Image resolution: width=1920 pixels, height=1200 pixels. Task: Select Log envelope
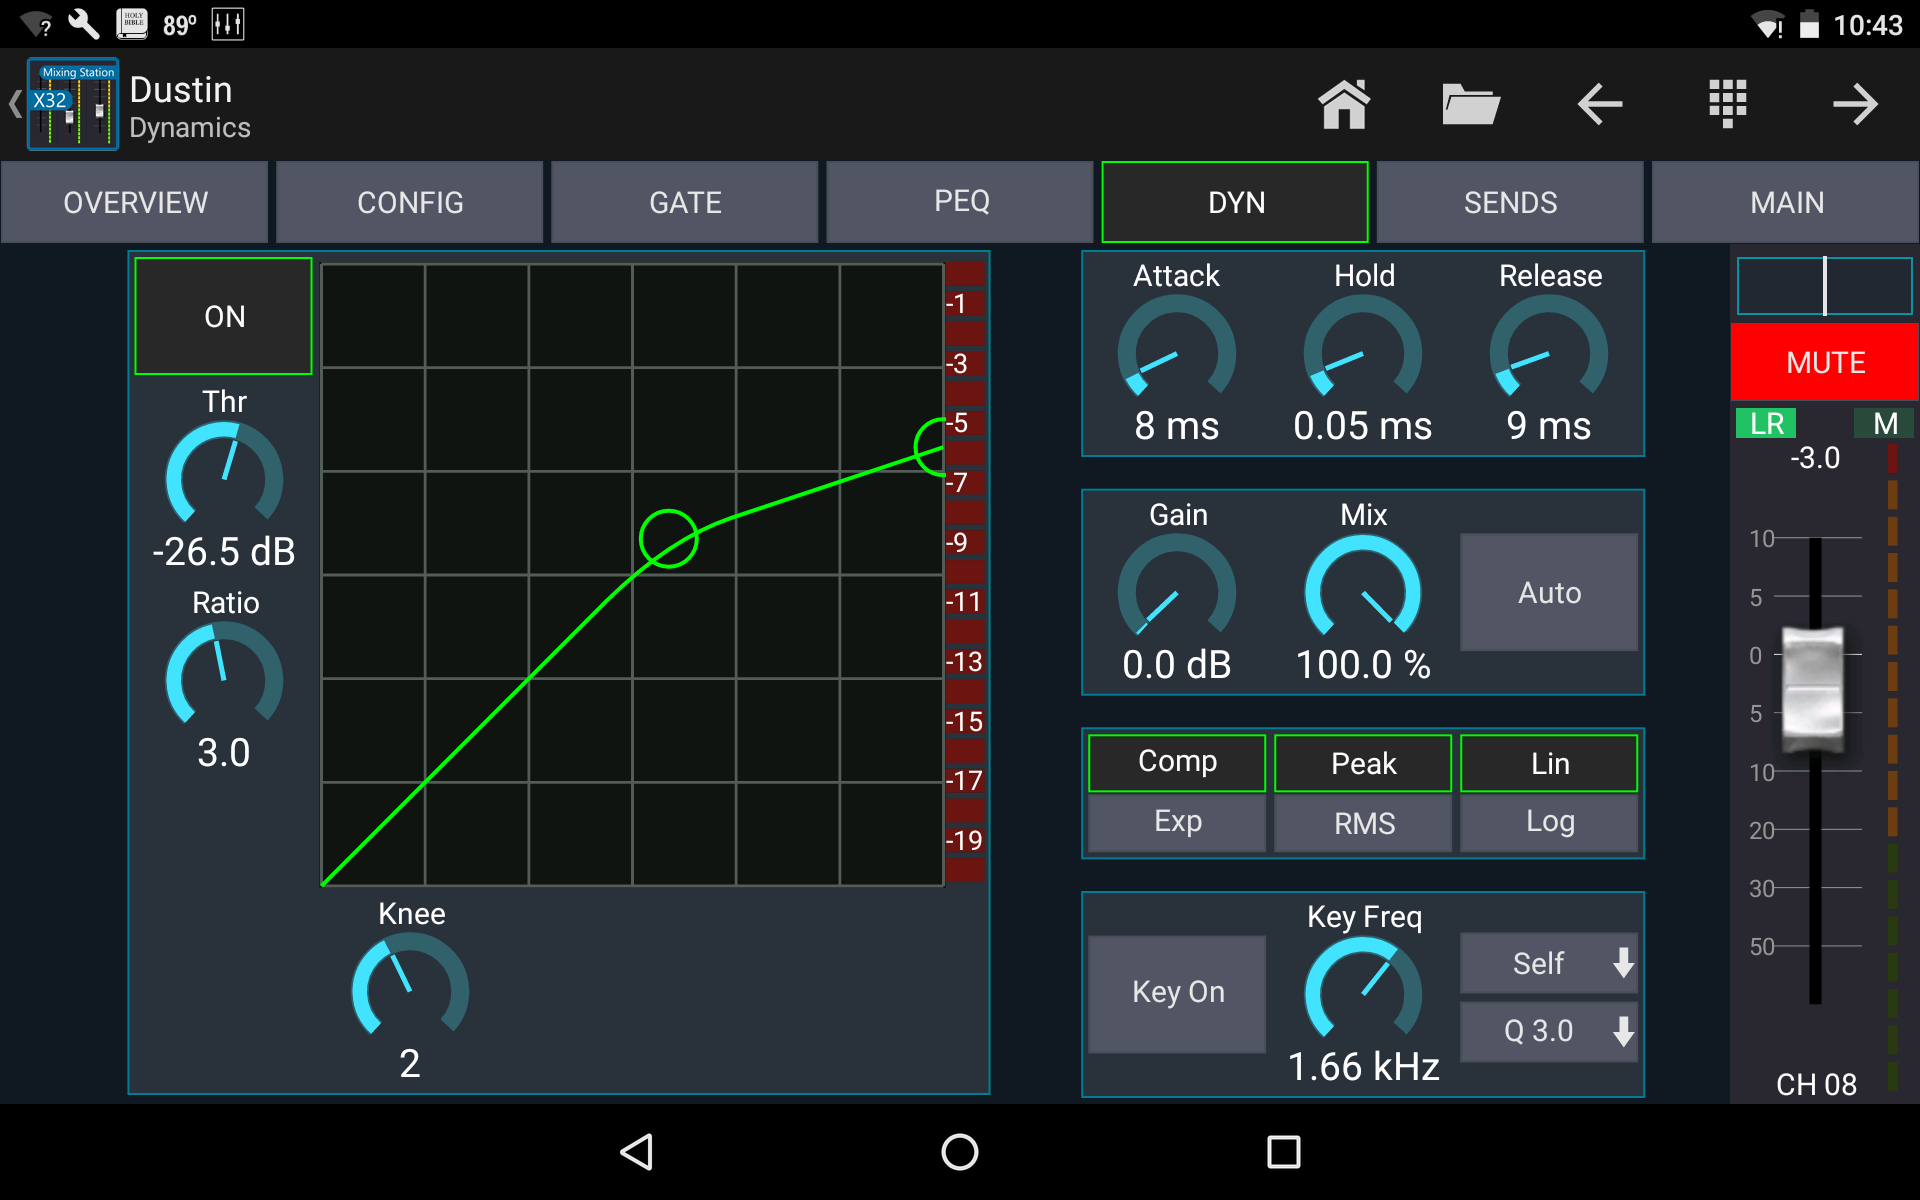[1549, 822]
